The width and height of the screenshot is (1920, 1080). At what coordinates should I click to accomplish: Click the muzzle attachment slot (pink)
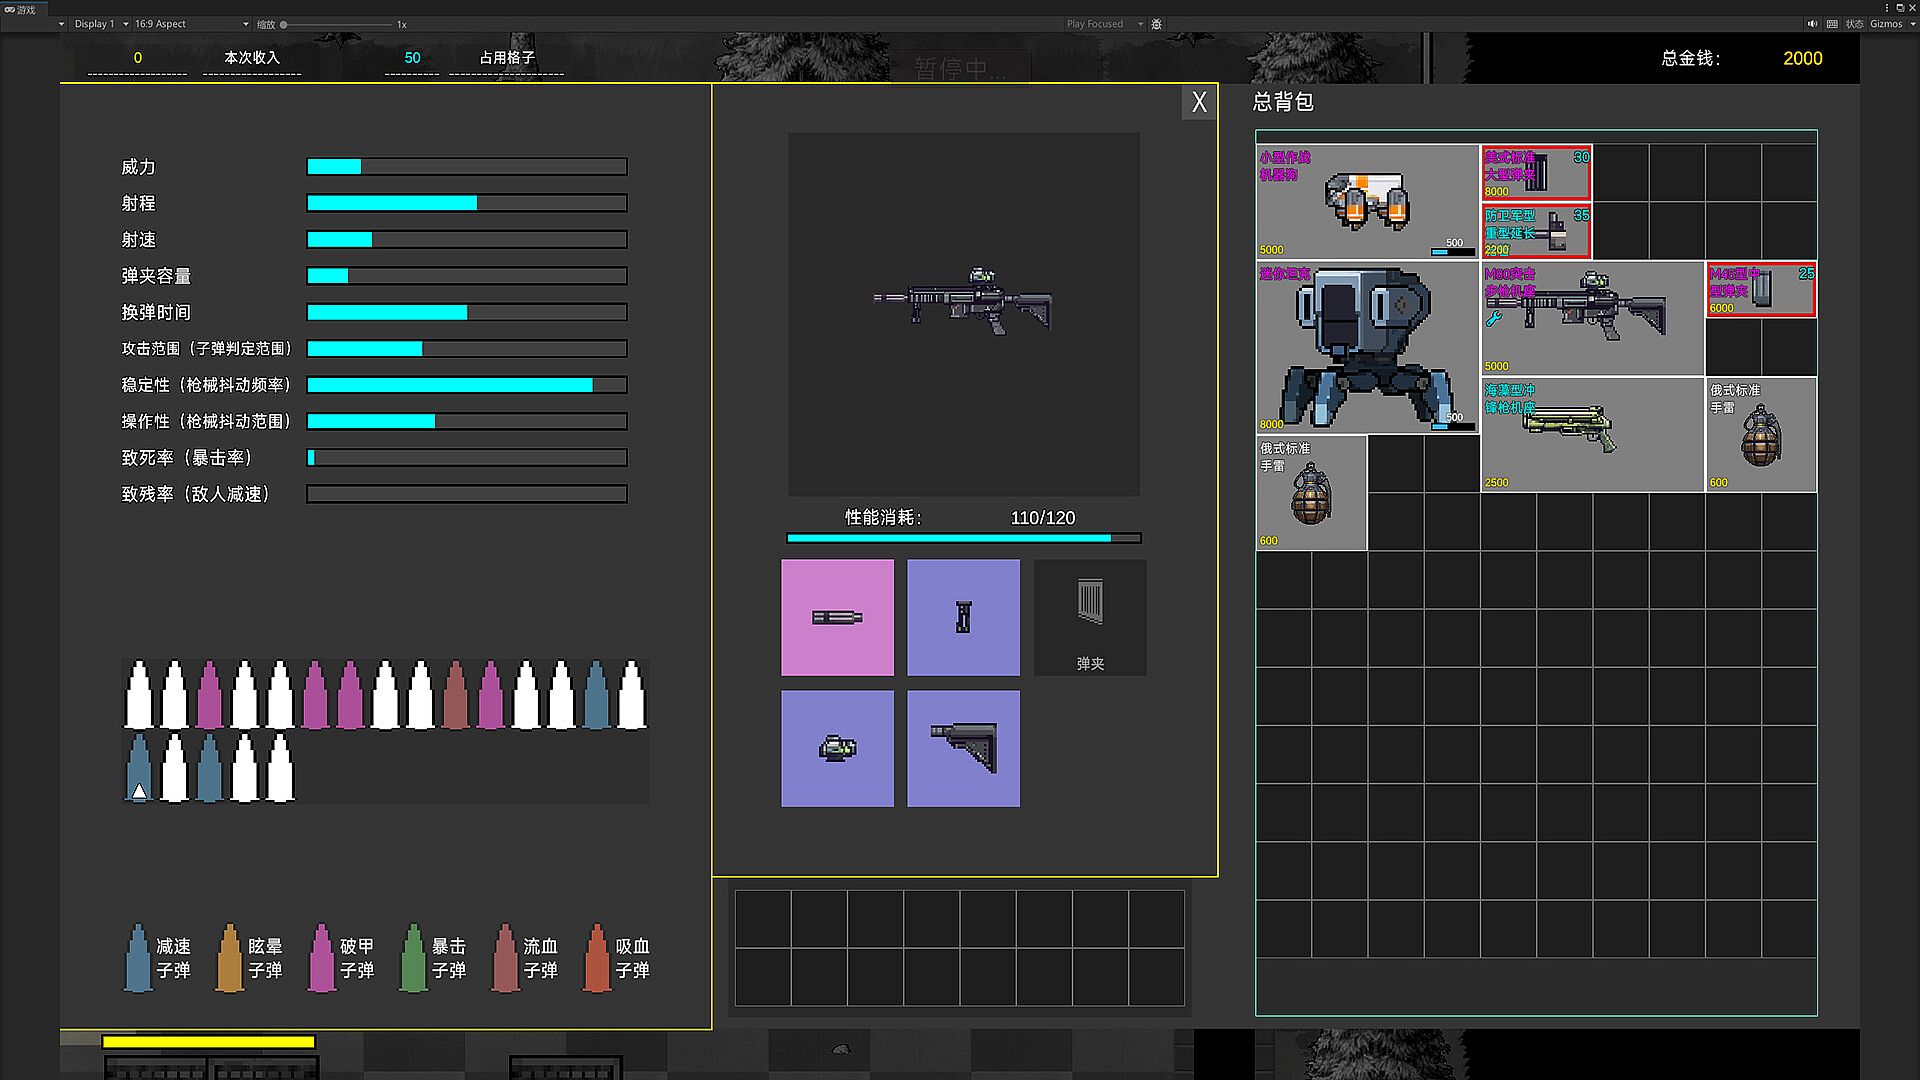tap(837, 617)
